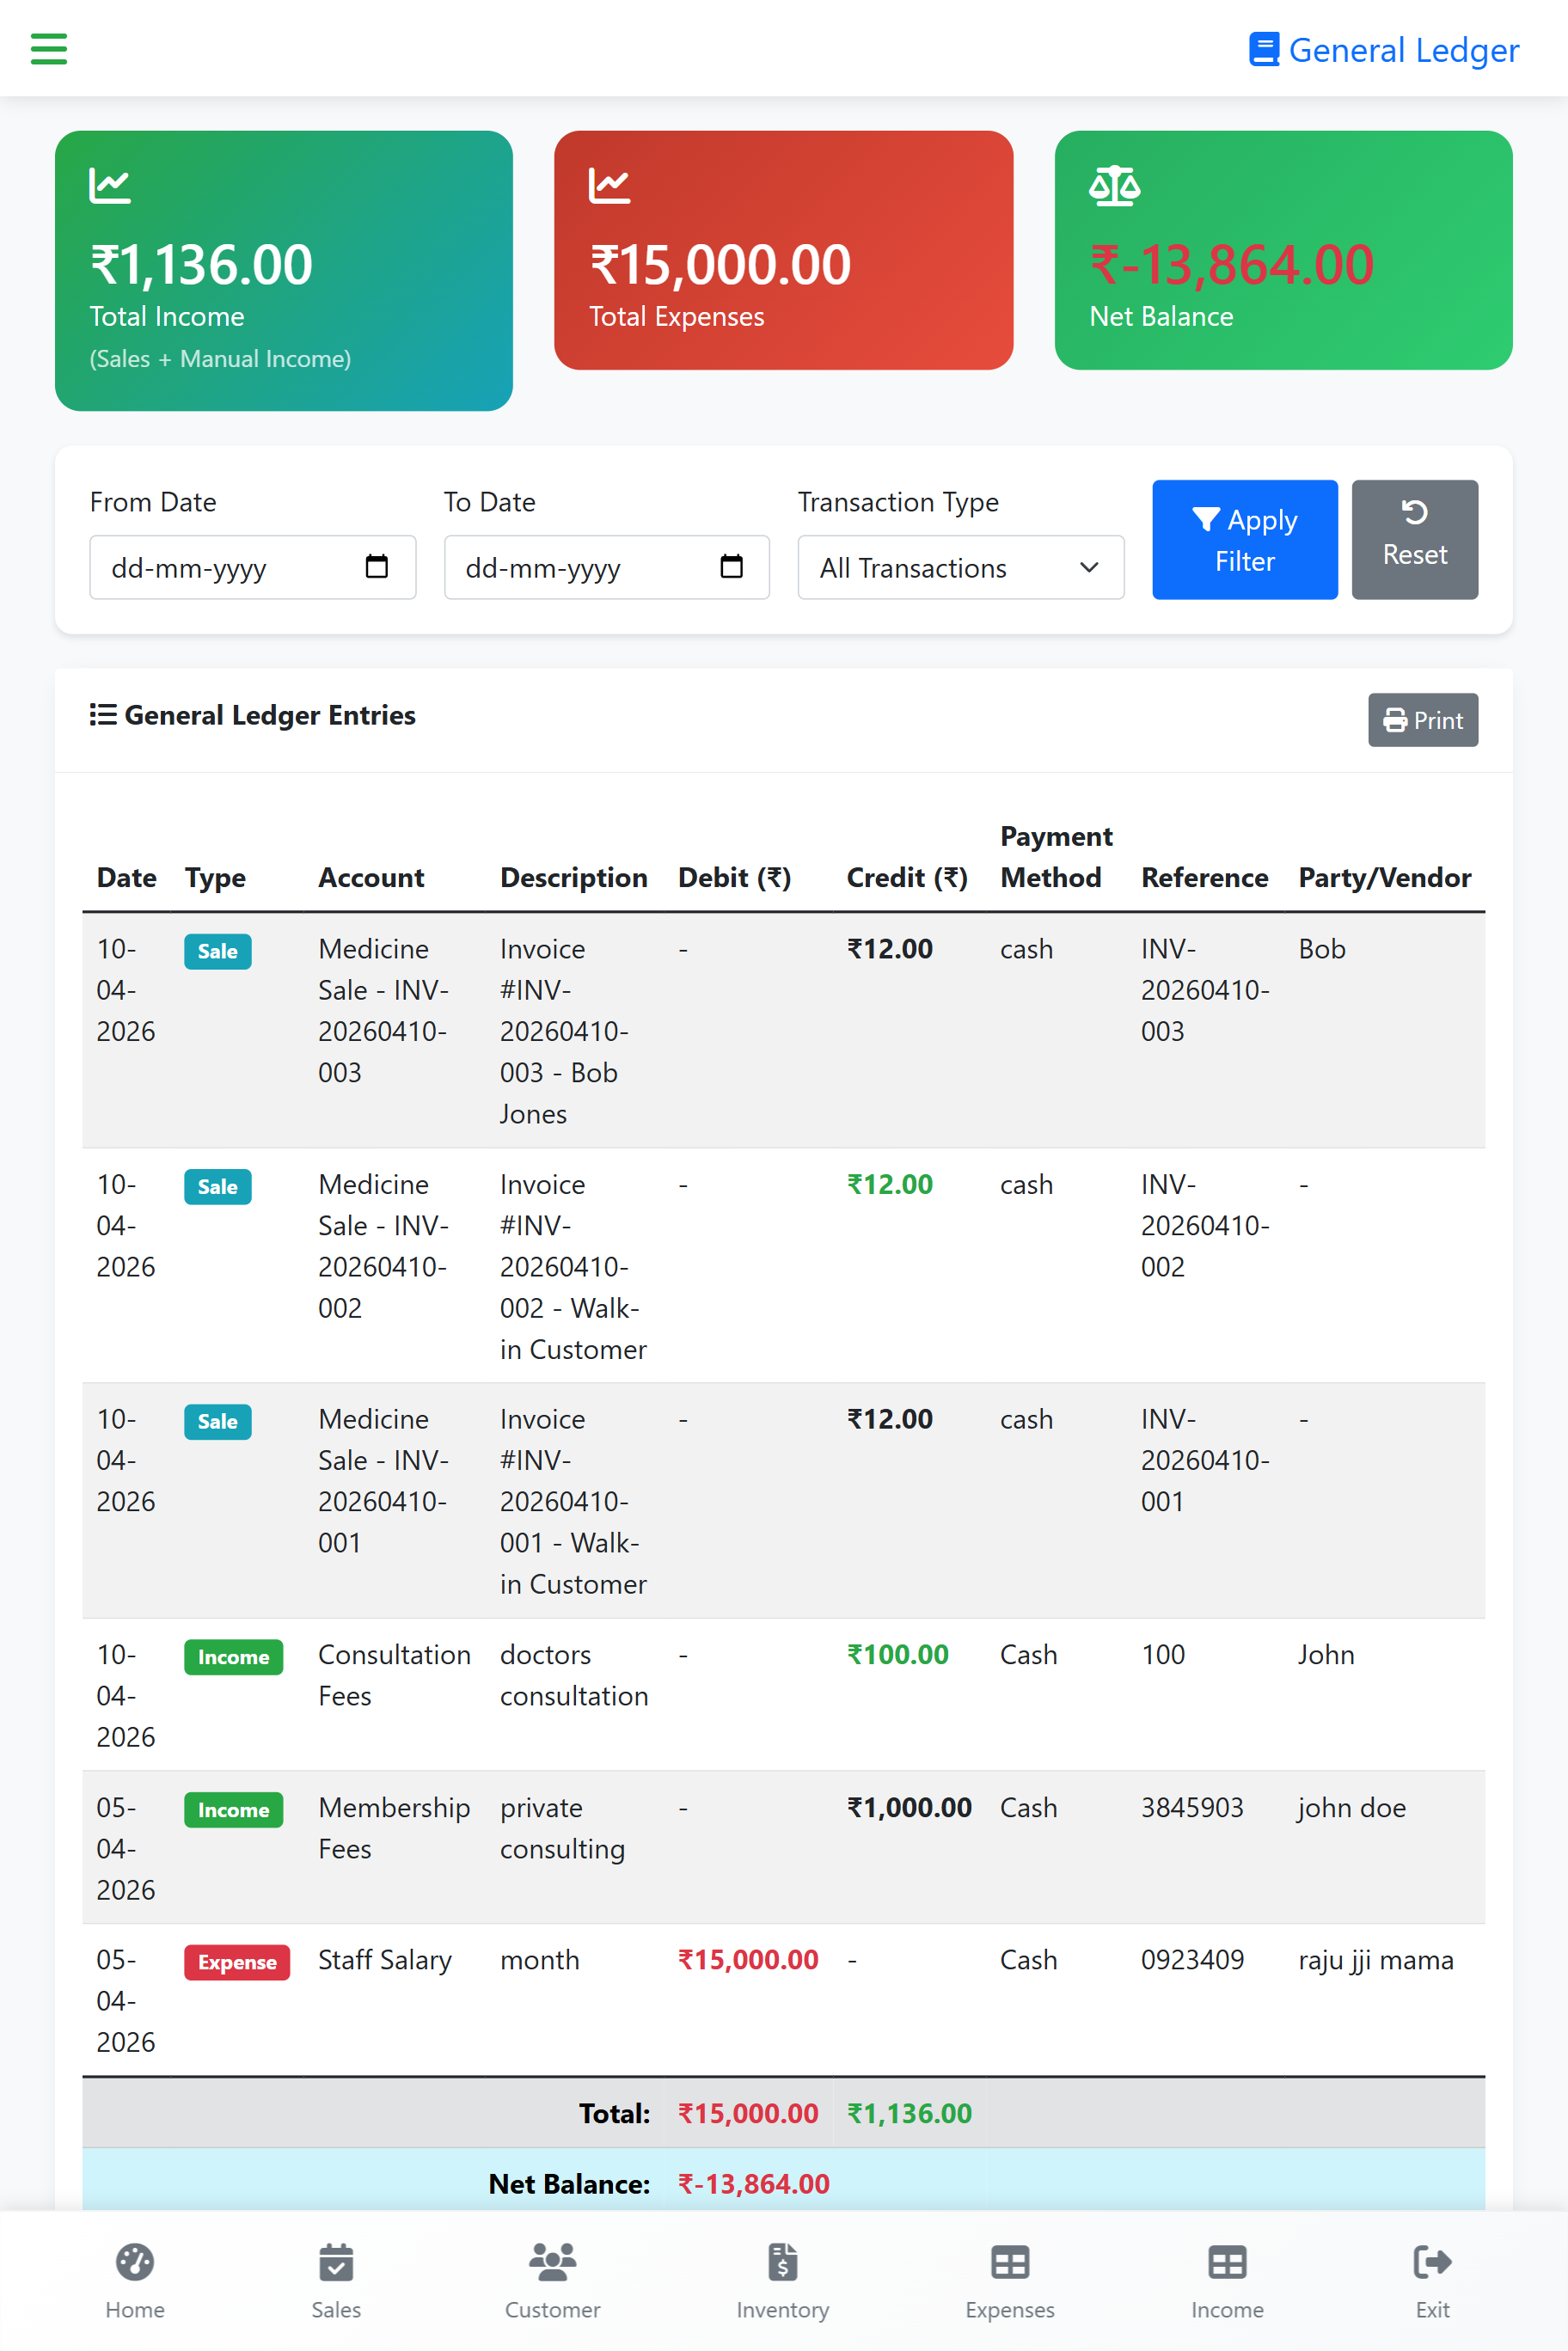This screenshot has width=1568, height=2351.
Task: Click the ₹15,000.00 debit on Staff Salary row
Action: point(748,1960)
